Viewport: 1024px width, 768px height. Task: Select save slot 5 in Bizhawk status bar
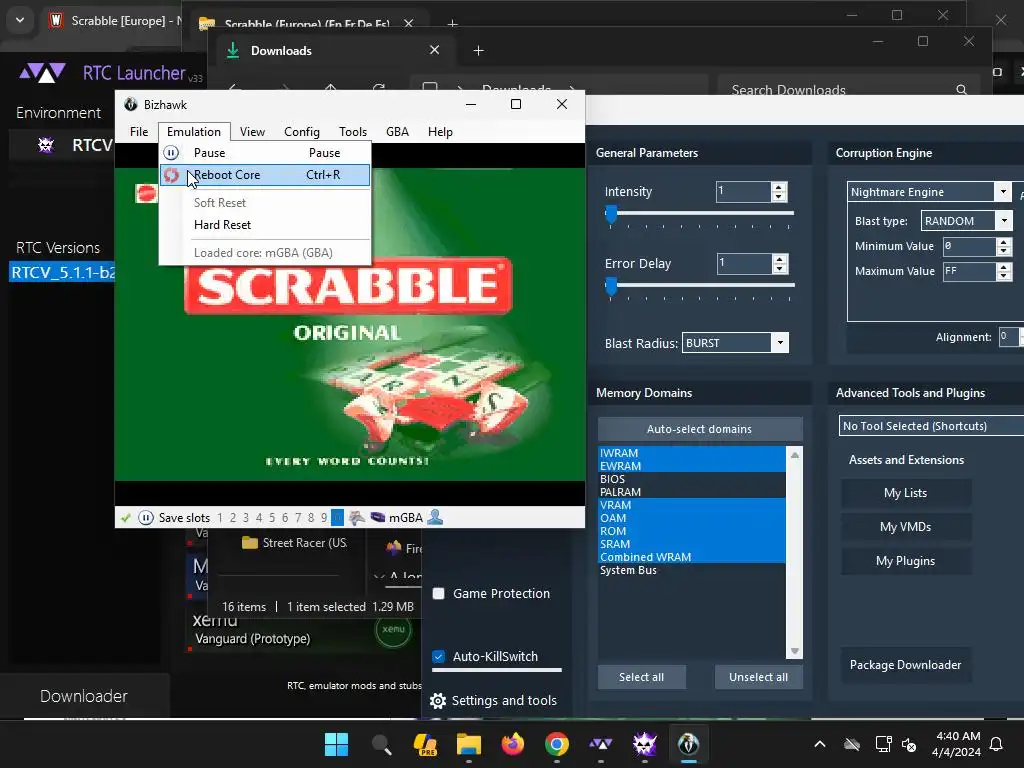click(x=272, y=518)
